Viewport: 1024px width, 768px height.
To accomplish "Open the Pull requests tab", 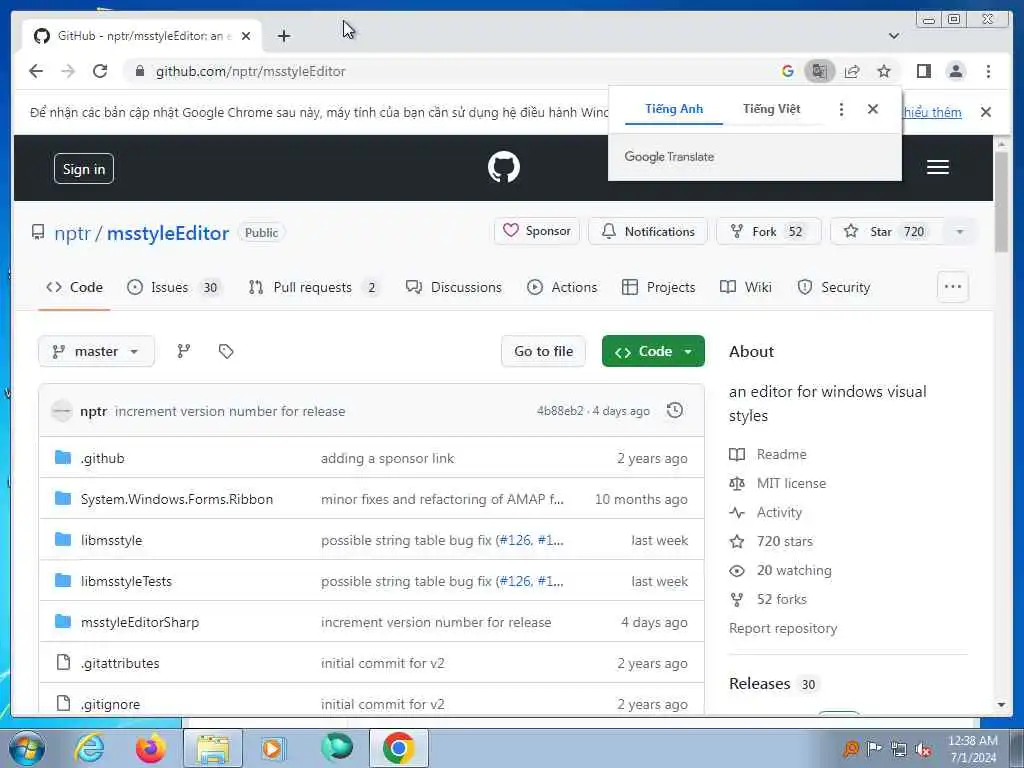I will click(x=314, y=287).
